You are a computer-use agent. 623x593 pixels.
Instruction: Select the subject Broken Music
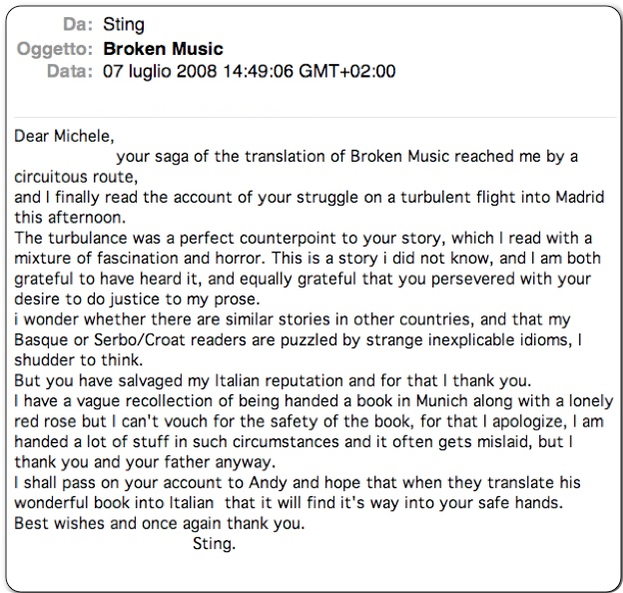163,48
